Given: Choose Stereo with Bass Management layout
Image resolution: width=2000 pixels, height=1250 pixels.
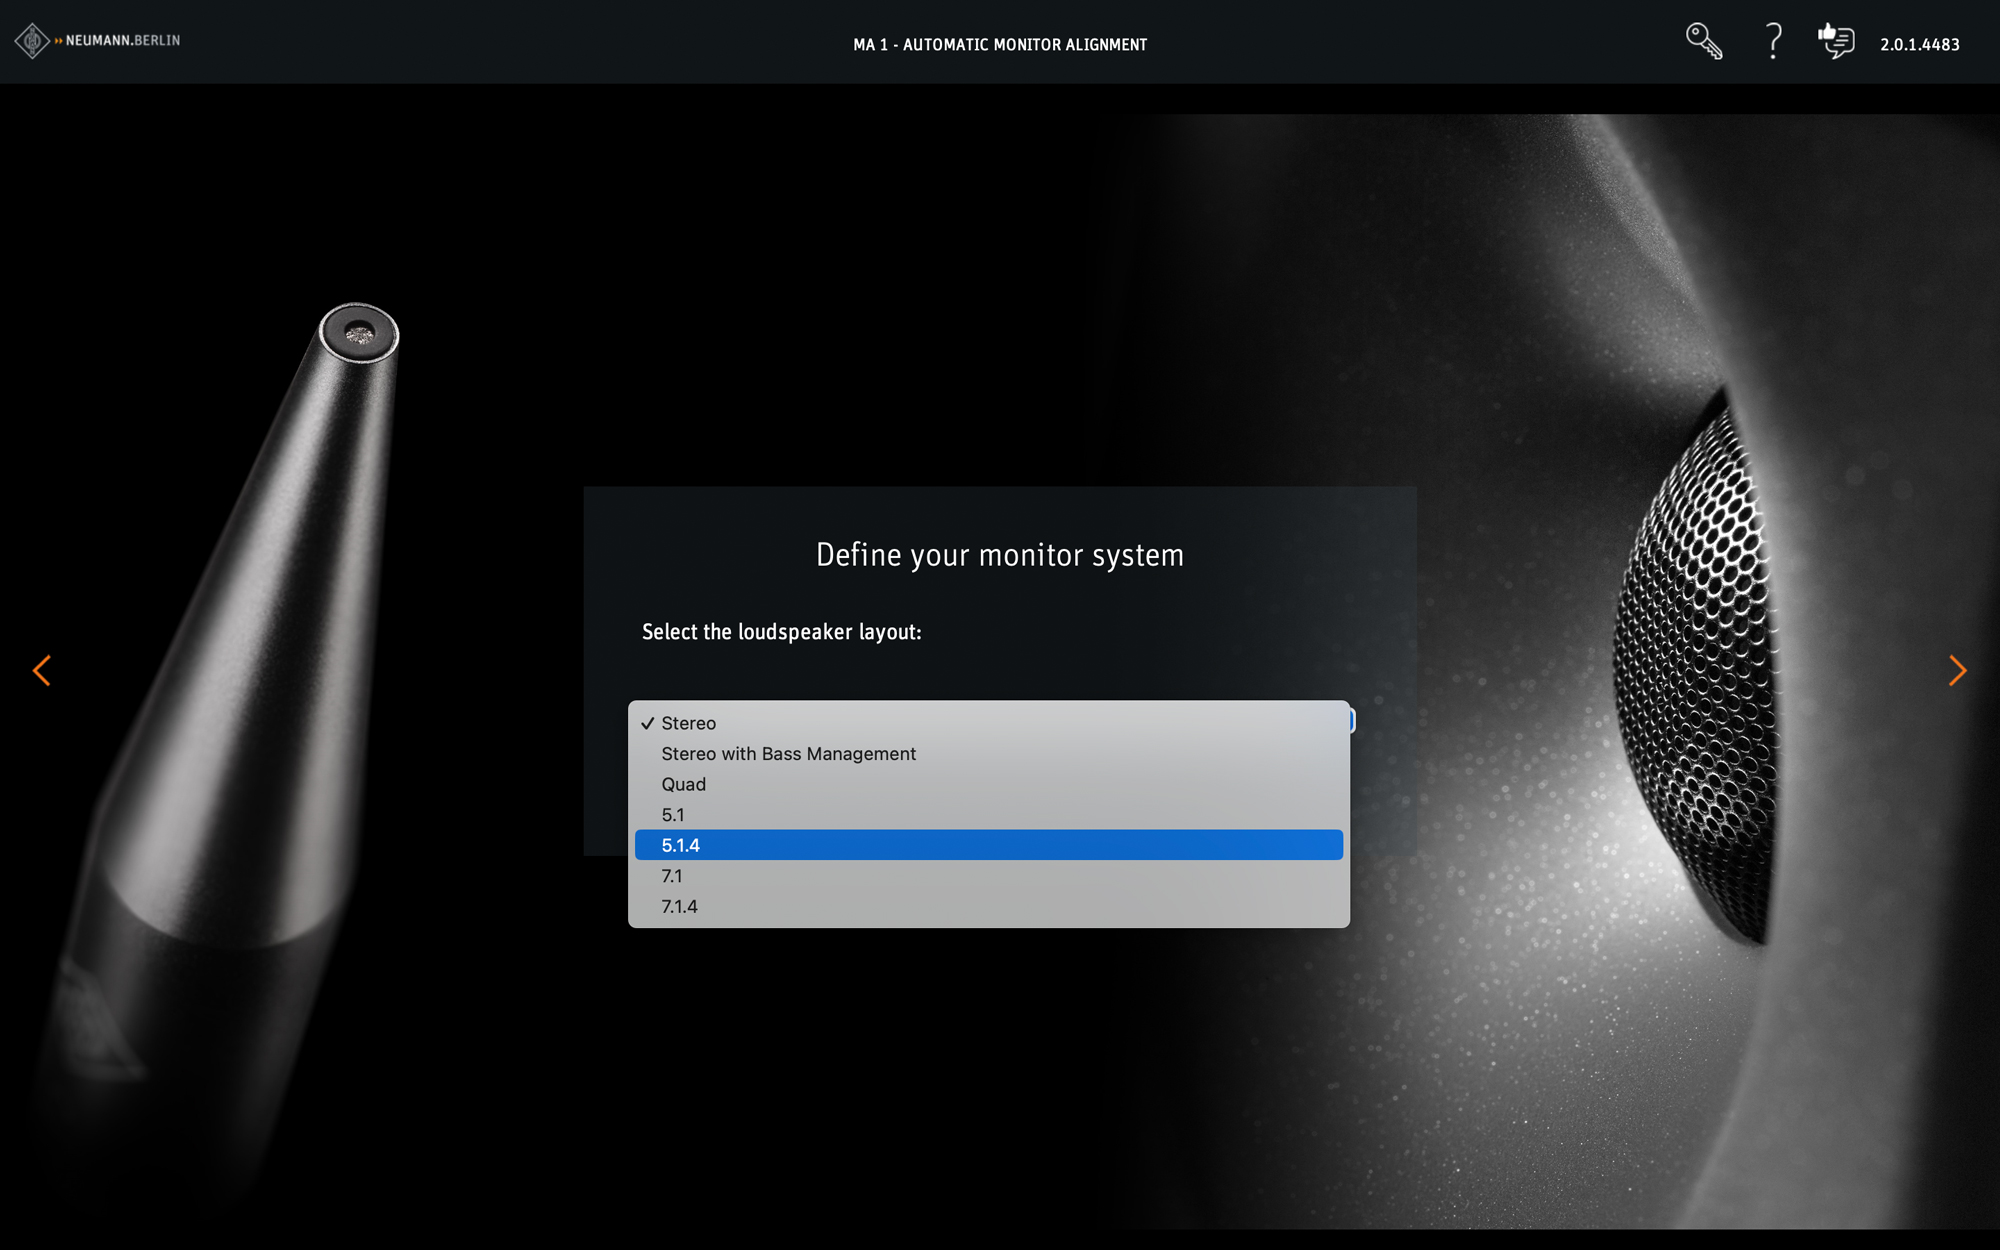Looking at the screenshot, I should [x=788, y=754].
